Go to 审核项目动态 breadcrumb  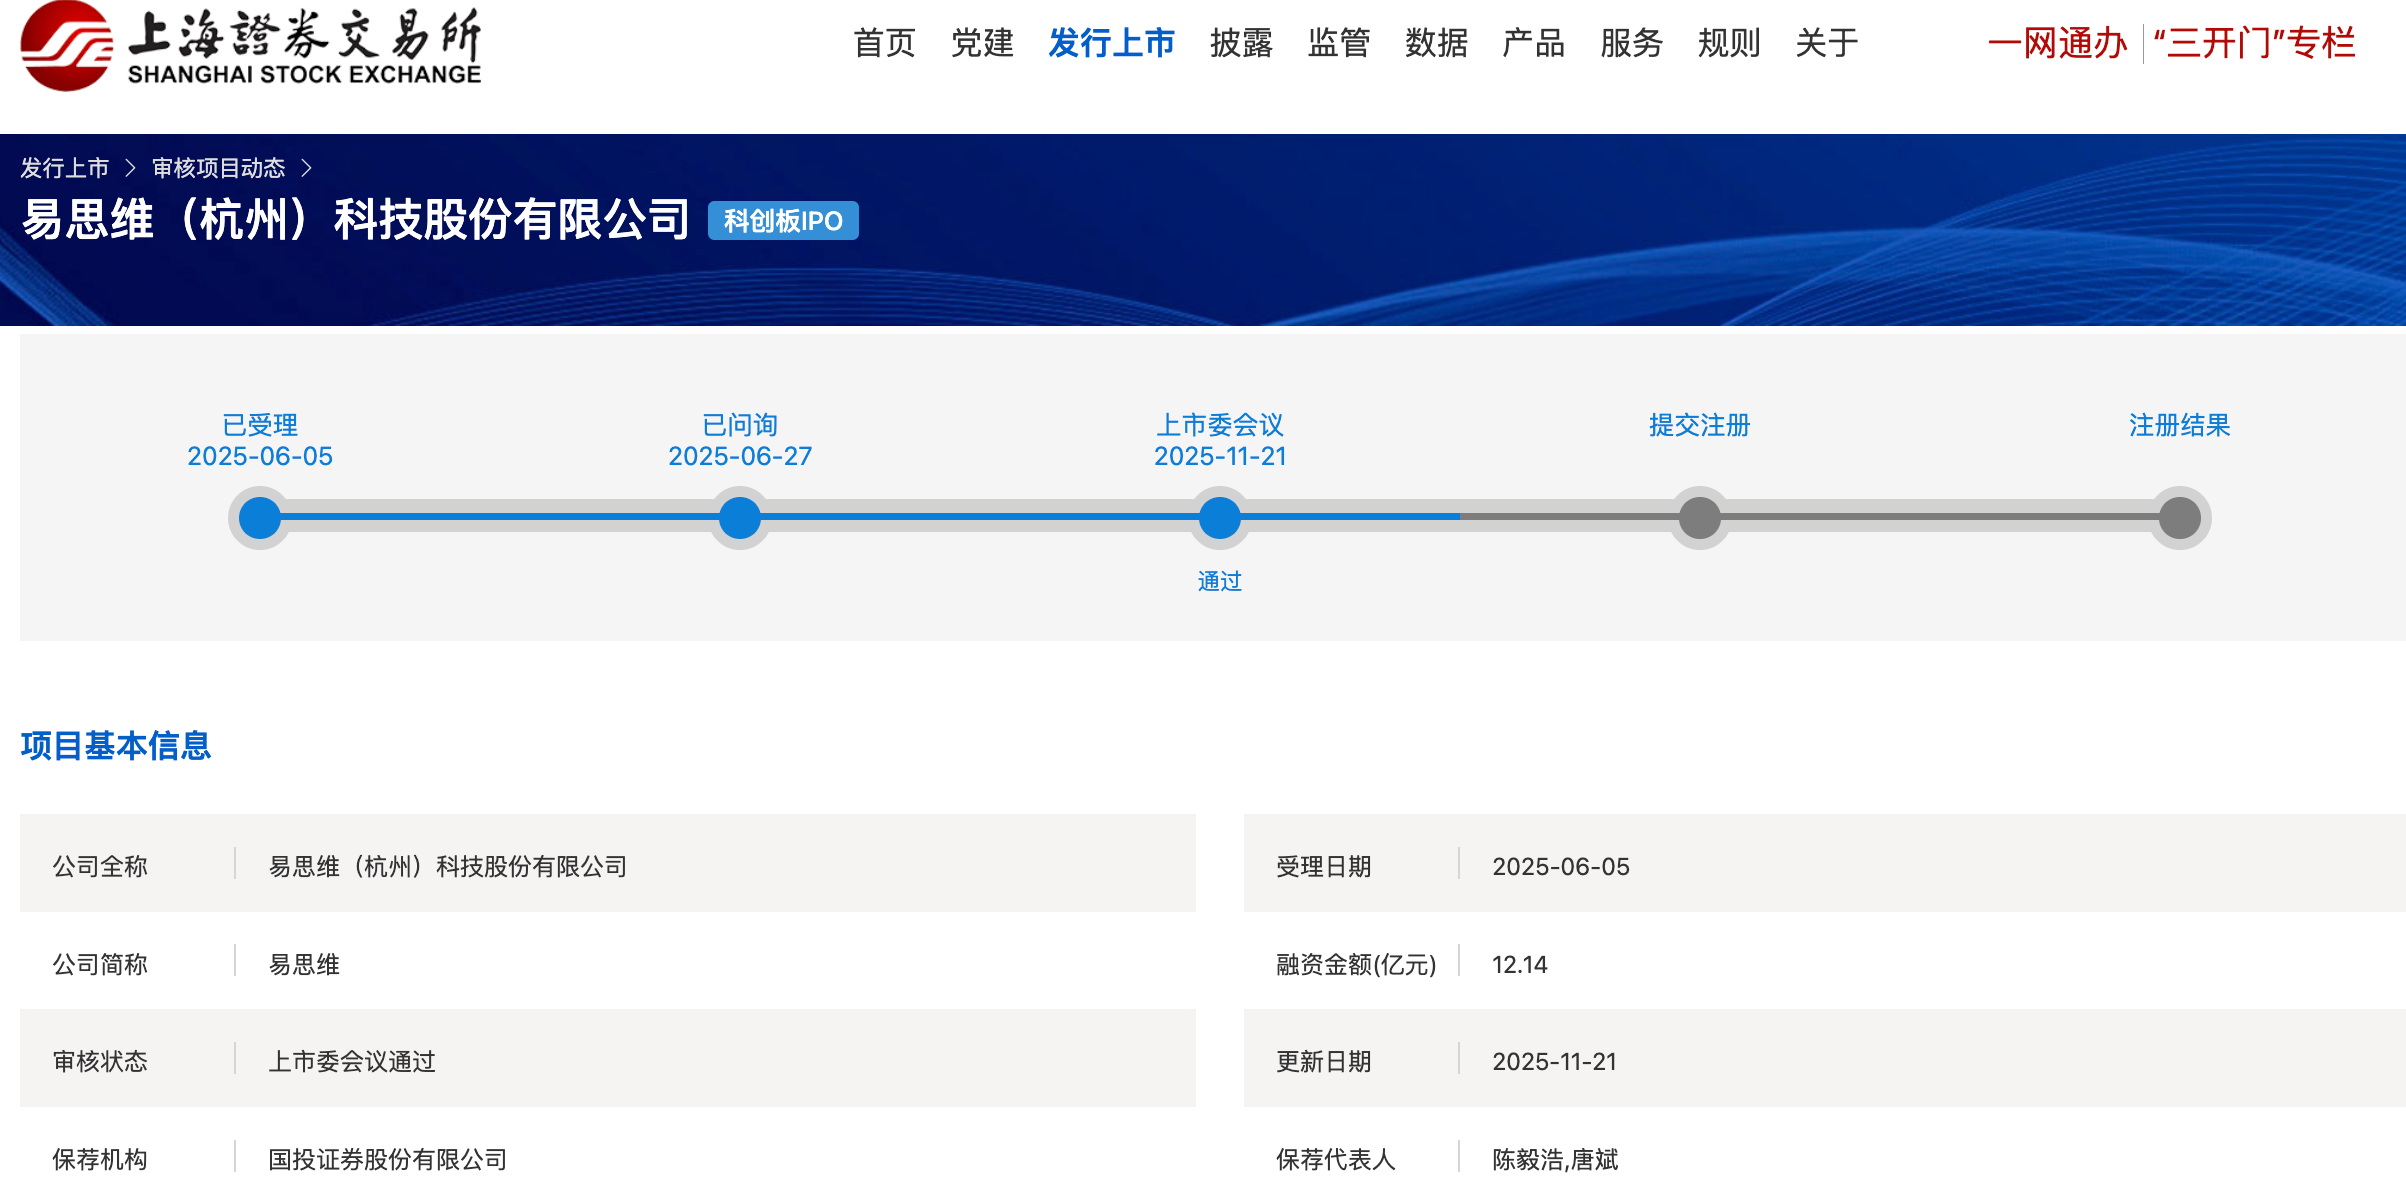[218, 168]
